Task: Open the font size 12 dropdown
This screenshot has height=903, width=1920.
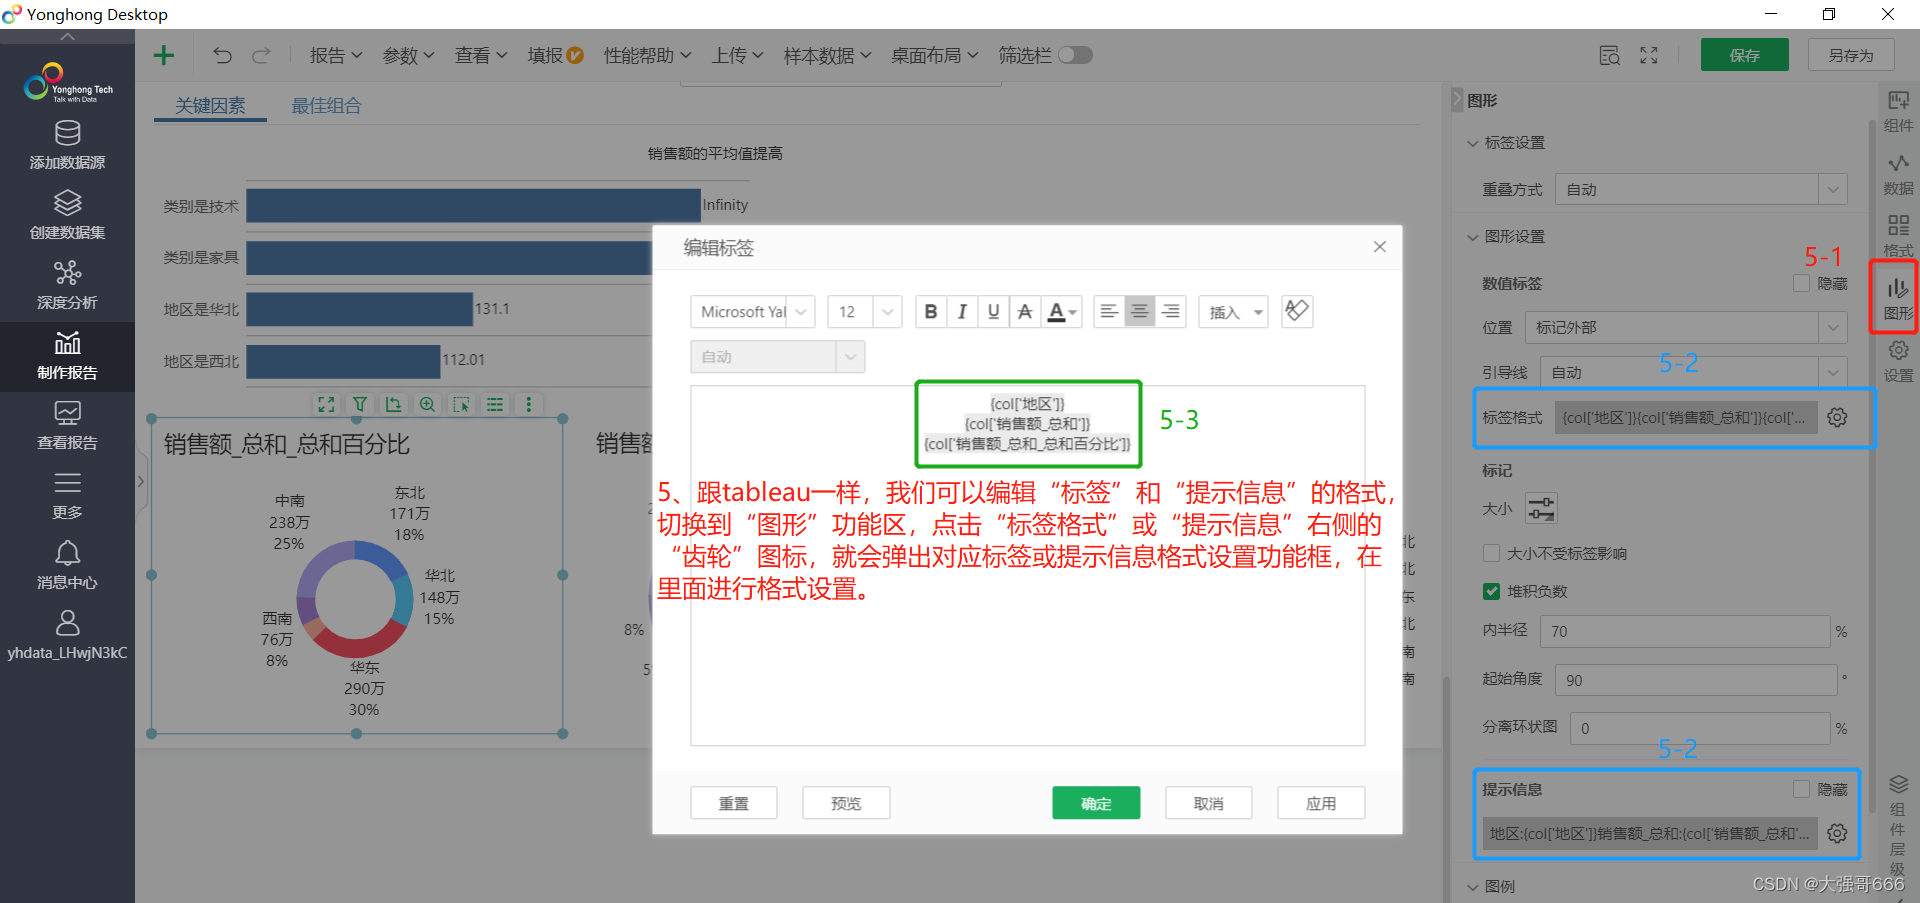Action: point(865,312)
